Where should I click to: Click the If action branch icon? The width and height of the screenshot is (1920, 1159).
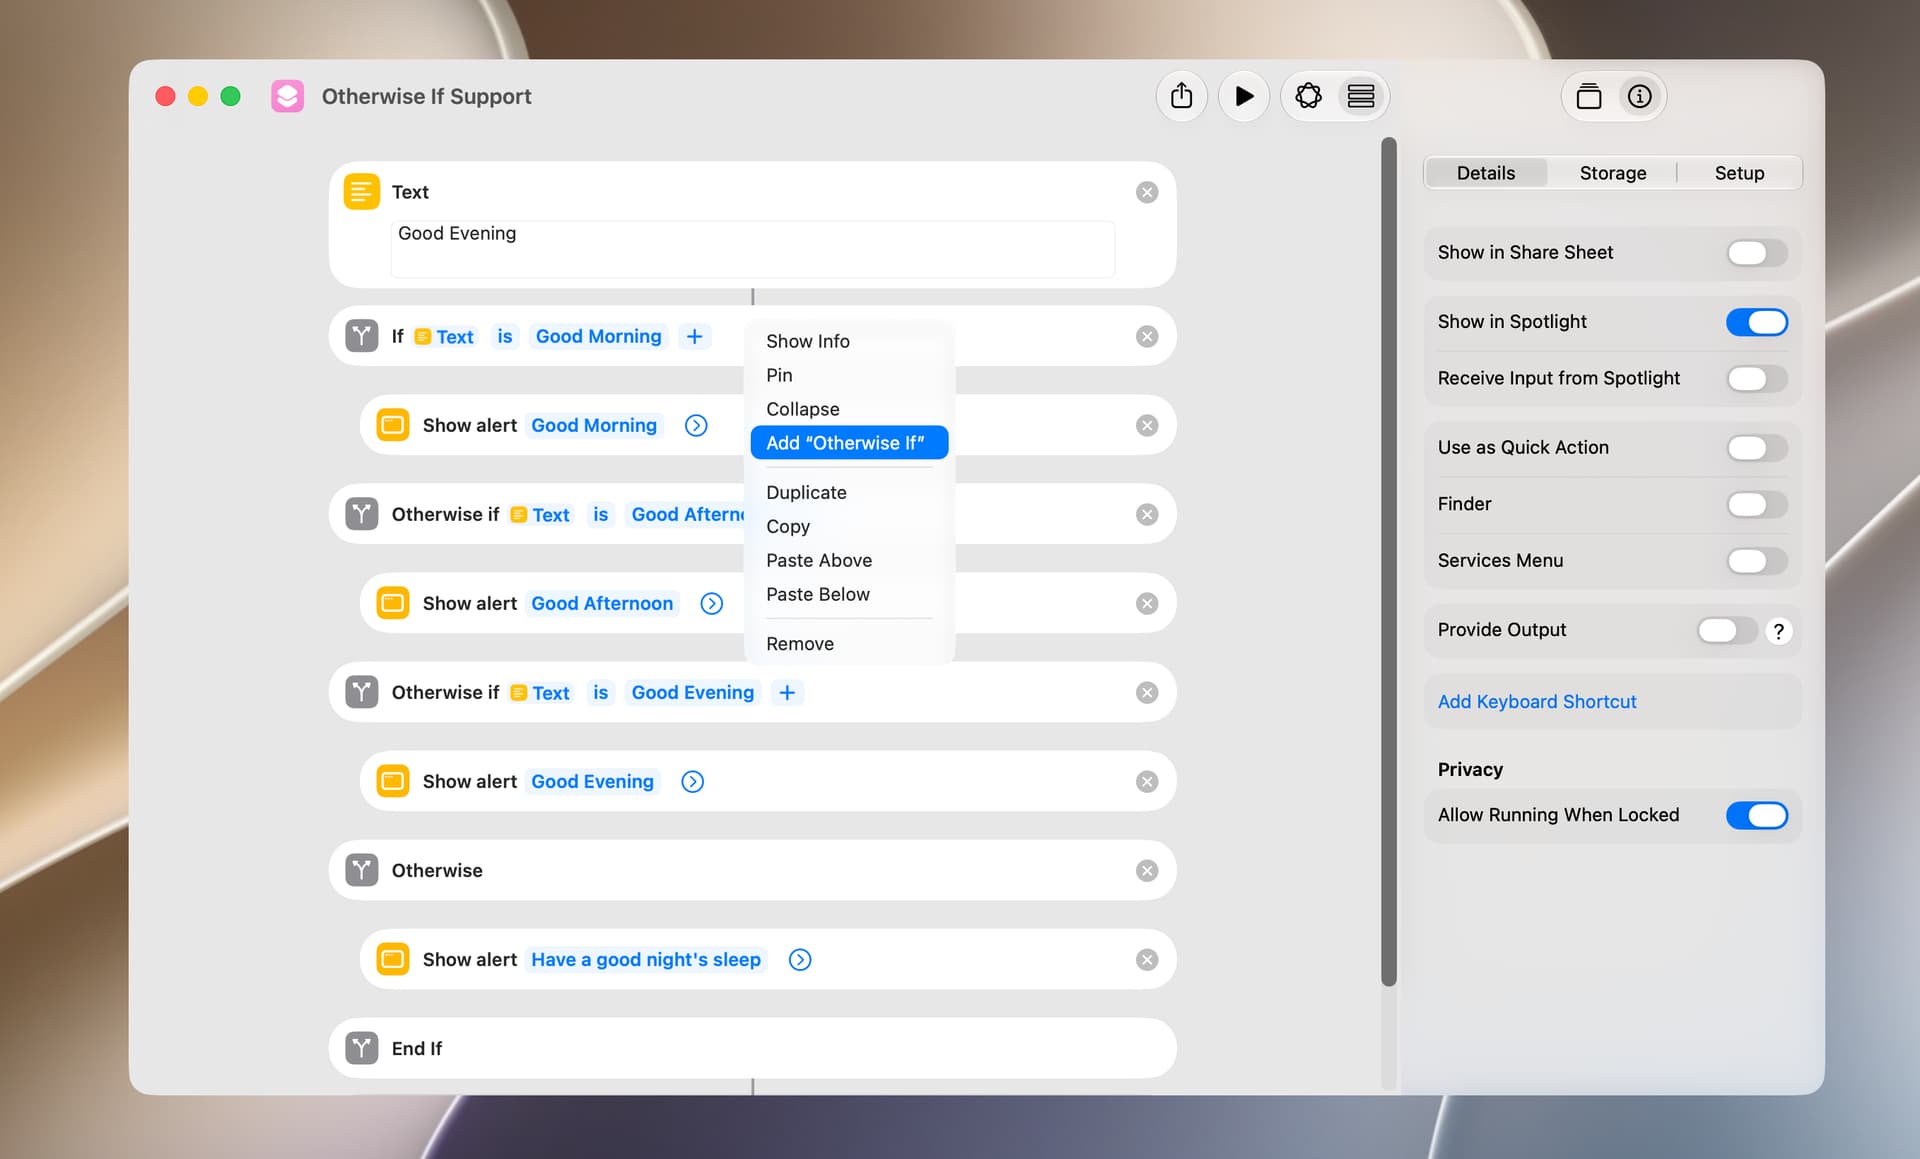coord(361,336)
